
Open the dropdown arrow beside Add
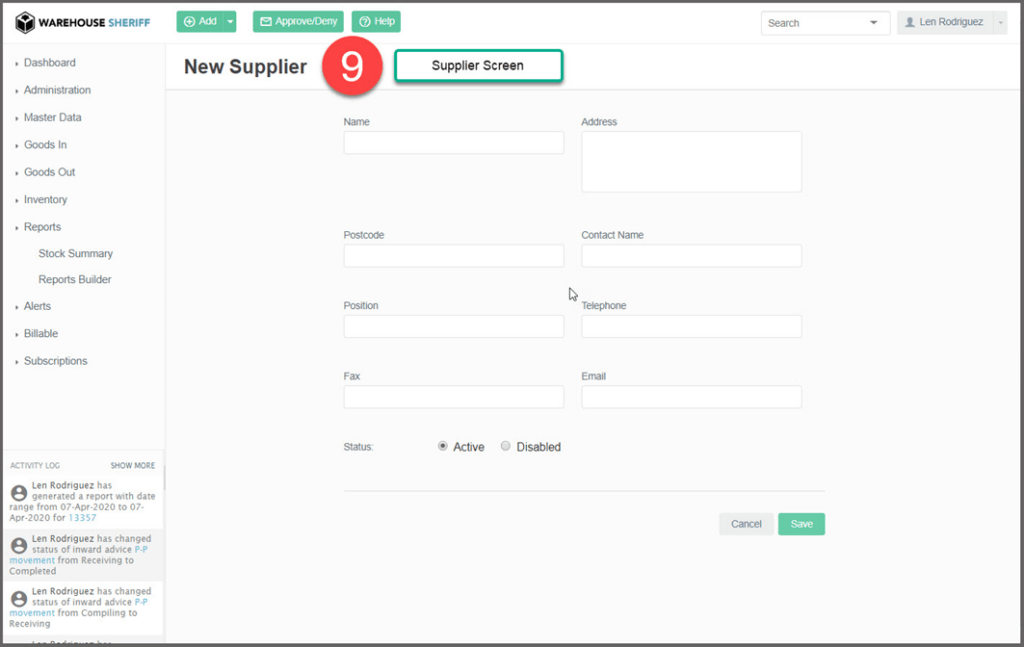point(231,22)
